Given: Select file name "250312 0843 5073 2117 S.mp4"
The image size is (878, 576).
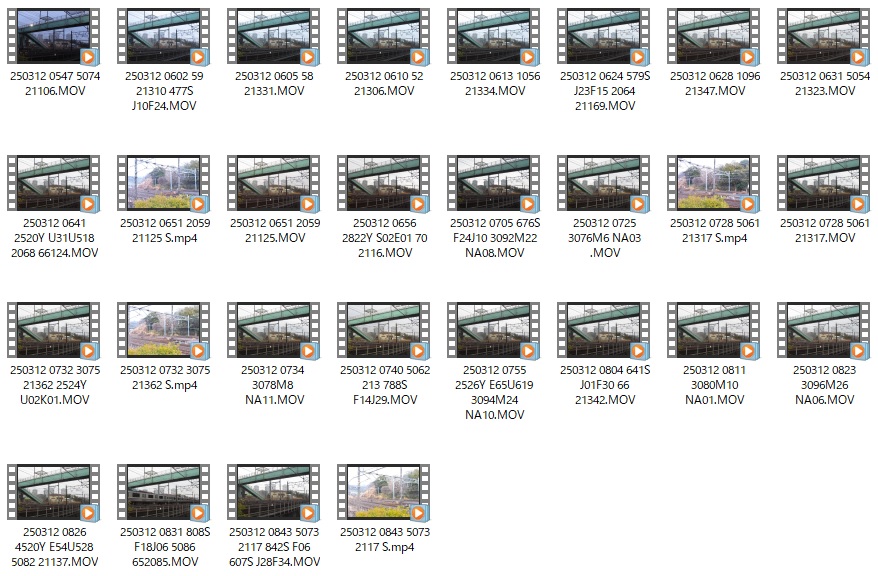Looking at the screenshot, I should pos(385,539).
